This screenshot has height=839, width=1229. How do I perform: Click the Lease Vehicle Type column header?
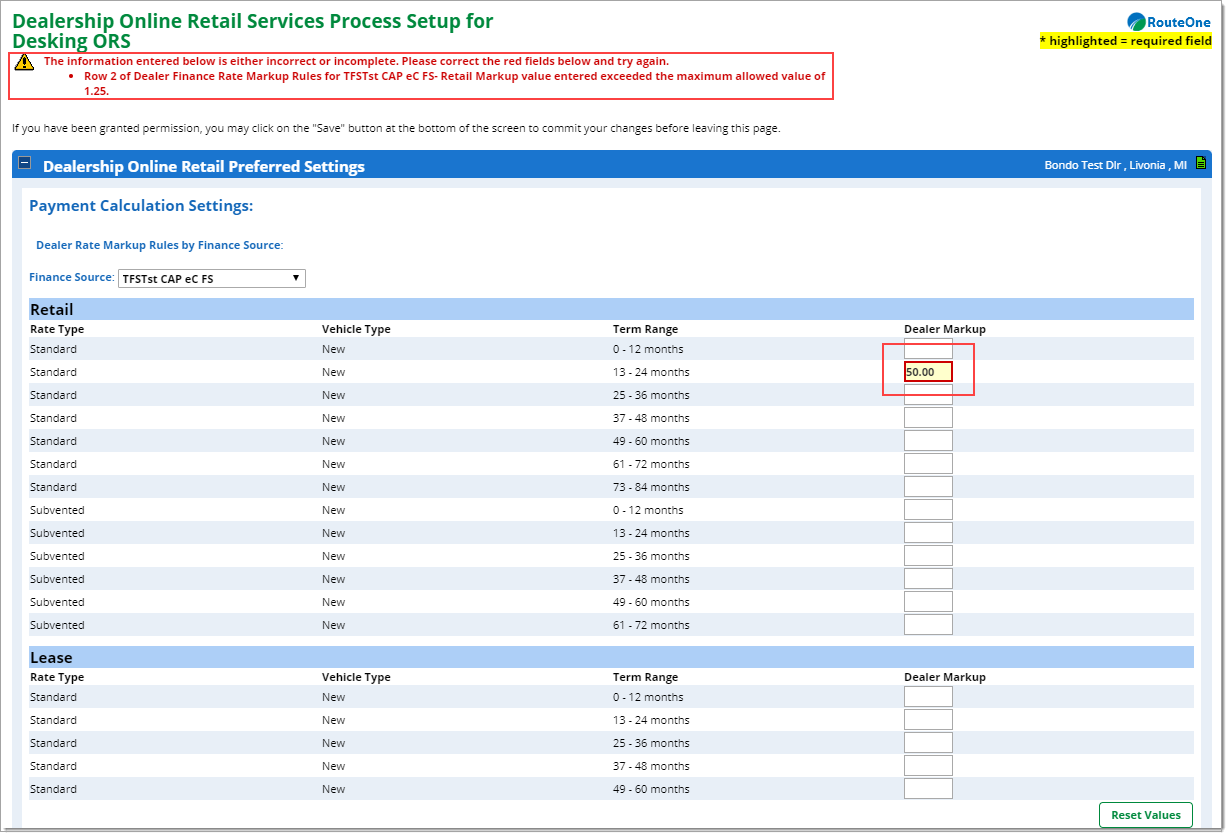click(x=356, y=677)
